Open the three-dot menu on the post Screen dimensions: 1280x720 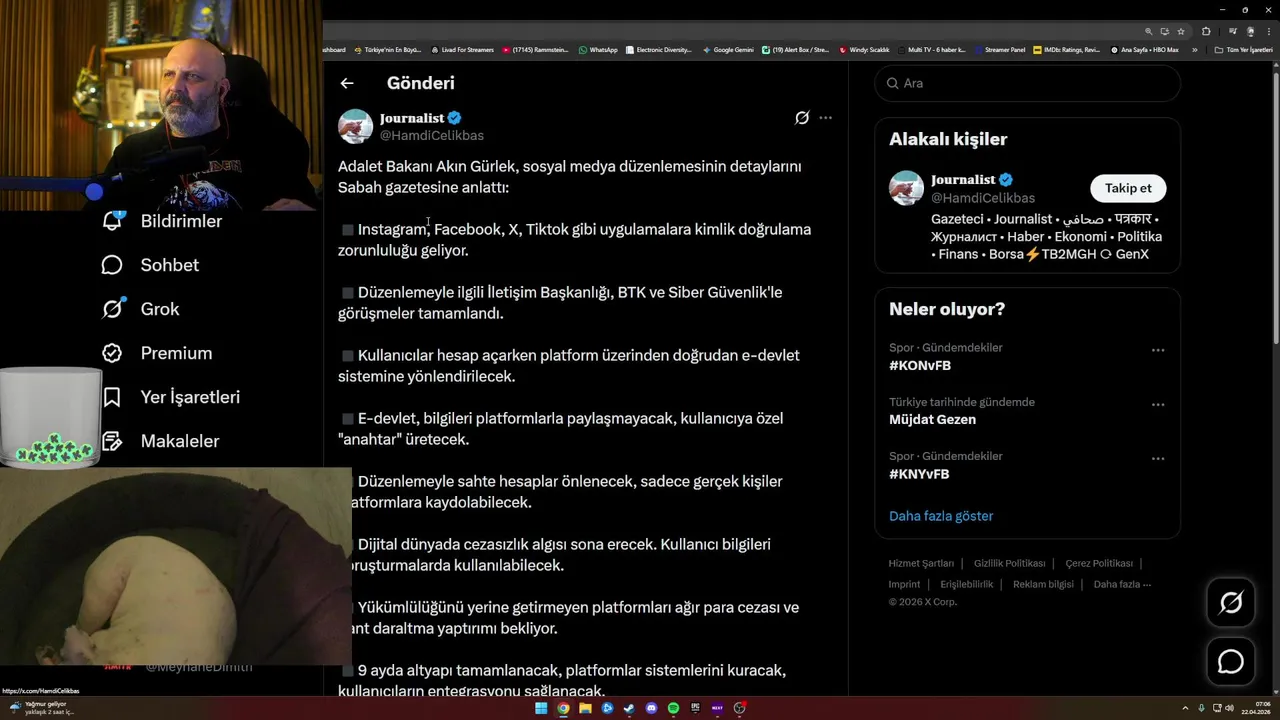[x=825, y=118]
